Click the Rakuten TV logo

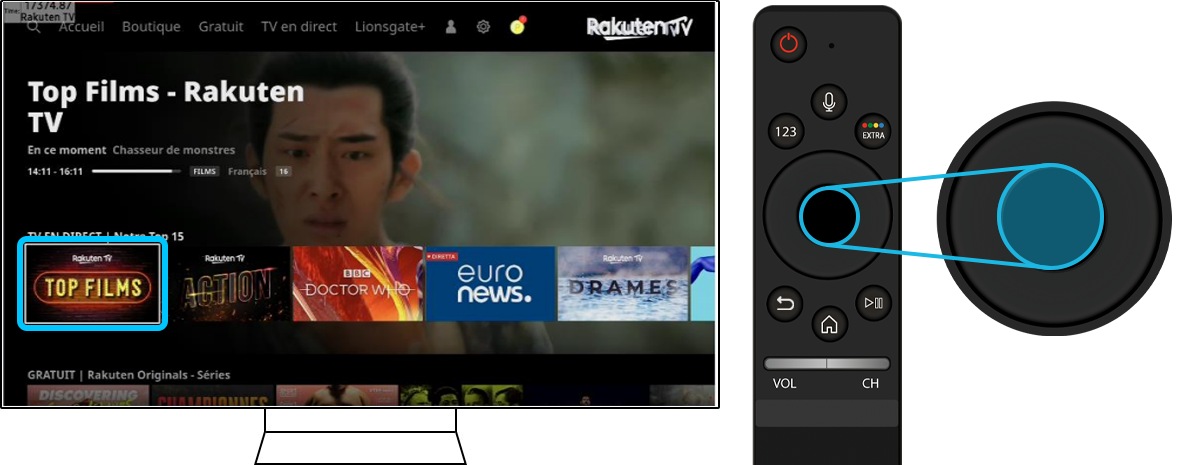639,27
